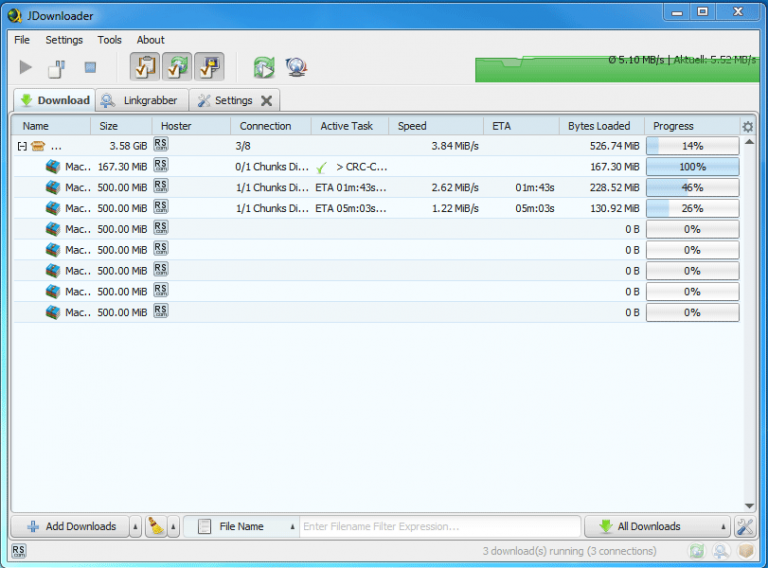
Task: Click the '3 download(s) running' status text
Action: coord(569,551)
